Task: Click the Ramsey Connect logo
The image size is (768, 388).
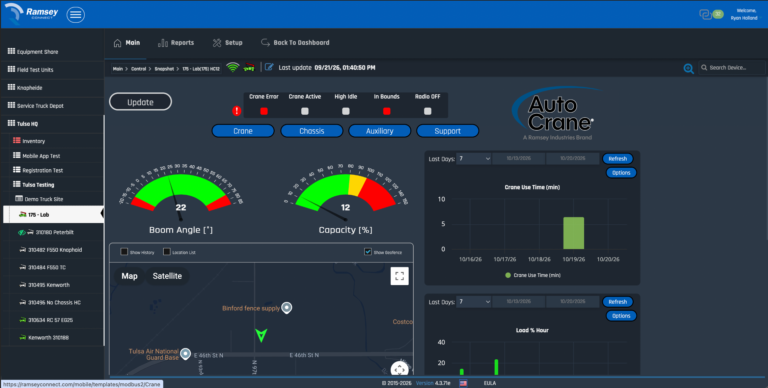Action: pyautogui.click(x=32, y=14)
